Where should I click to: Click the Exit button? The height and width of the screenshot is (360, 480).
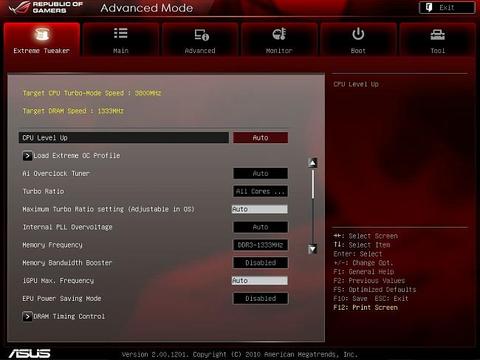coord(447,8)
